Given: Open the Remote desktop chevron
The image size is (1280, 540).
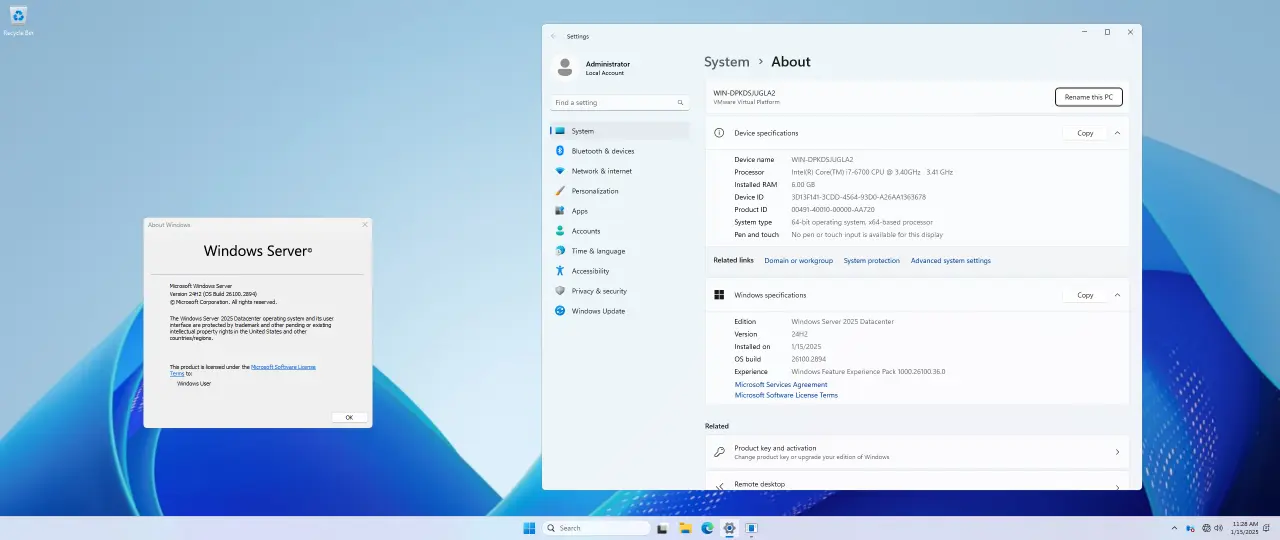Looking at the screenshot, I should (1117, 486).
